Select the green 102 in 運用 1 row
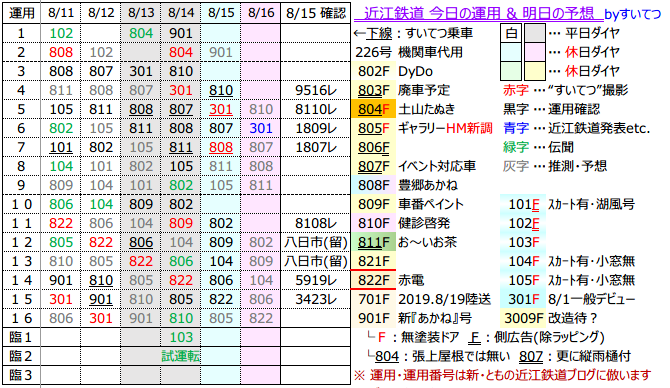 click(61, 33)
